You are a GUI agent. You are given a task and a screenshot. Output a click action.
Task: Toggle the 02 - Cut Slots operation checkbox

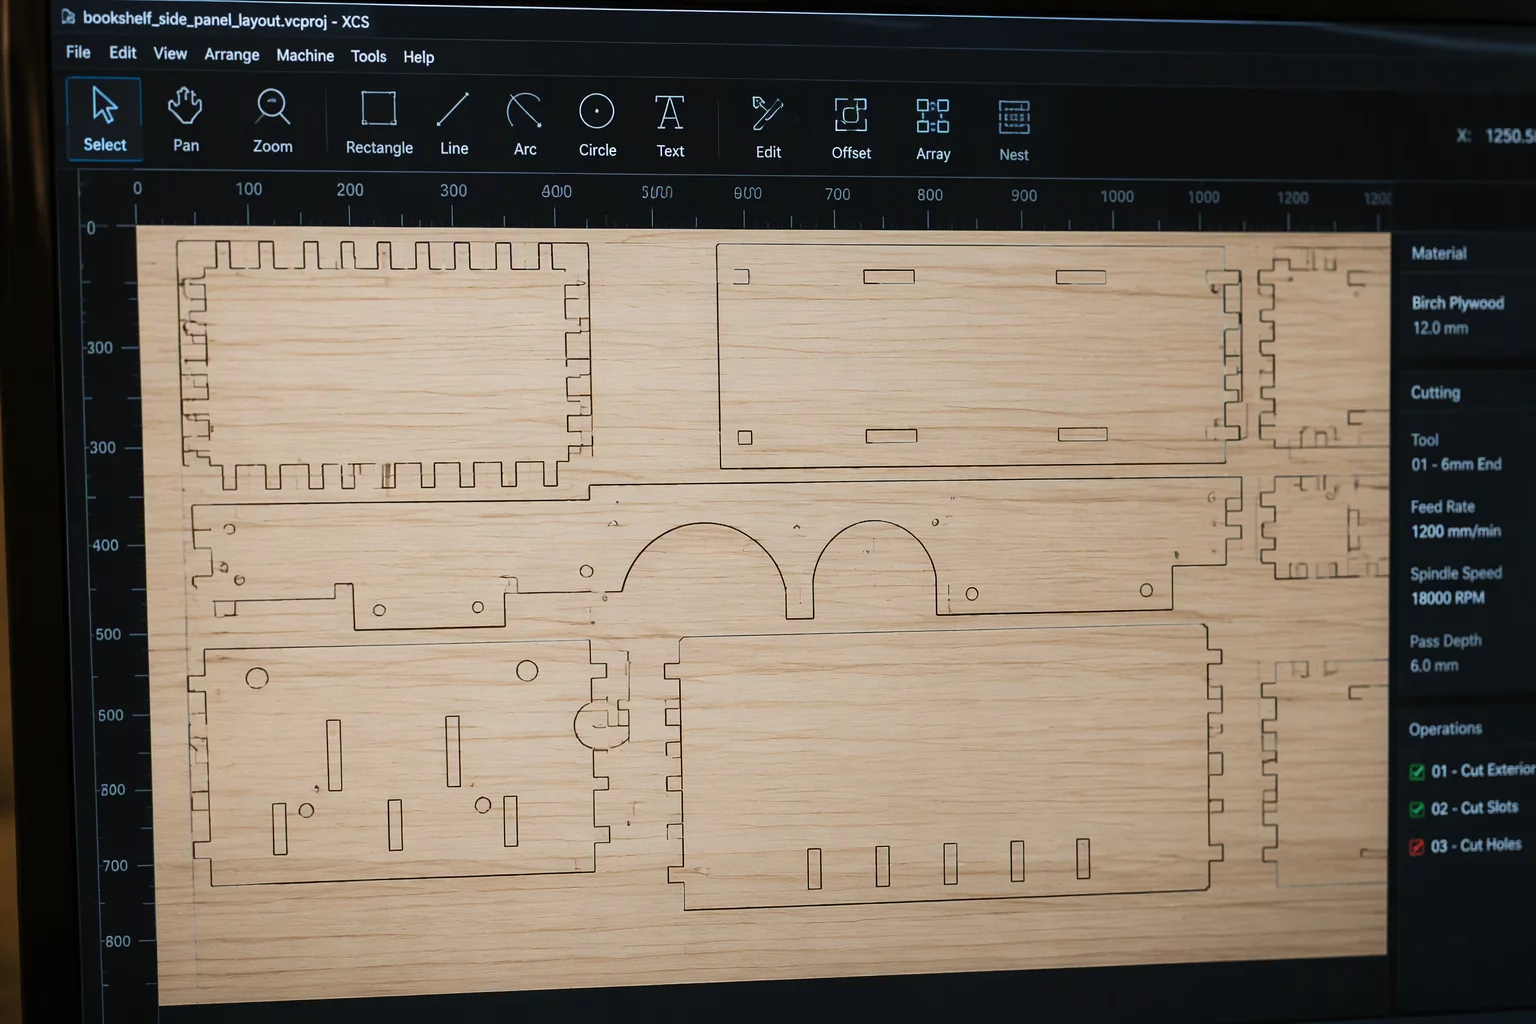coord(1417,809)
